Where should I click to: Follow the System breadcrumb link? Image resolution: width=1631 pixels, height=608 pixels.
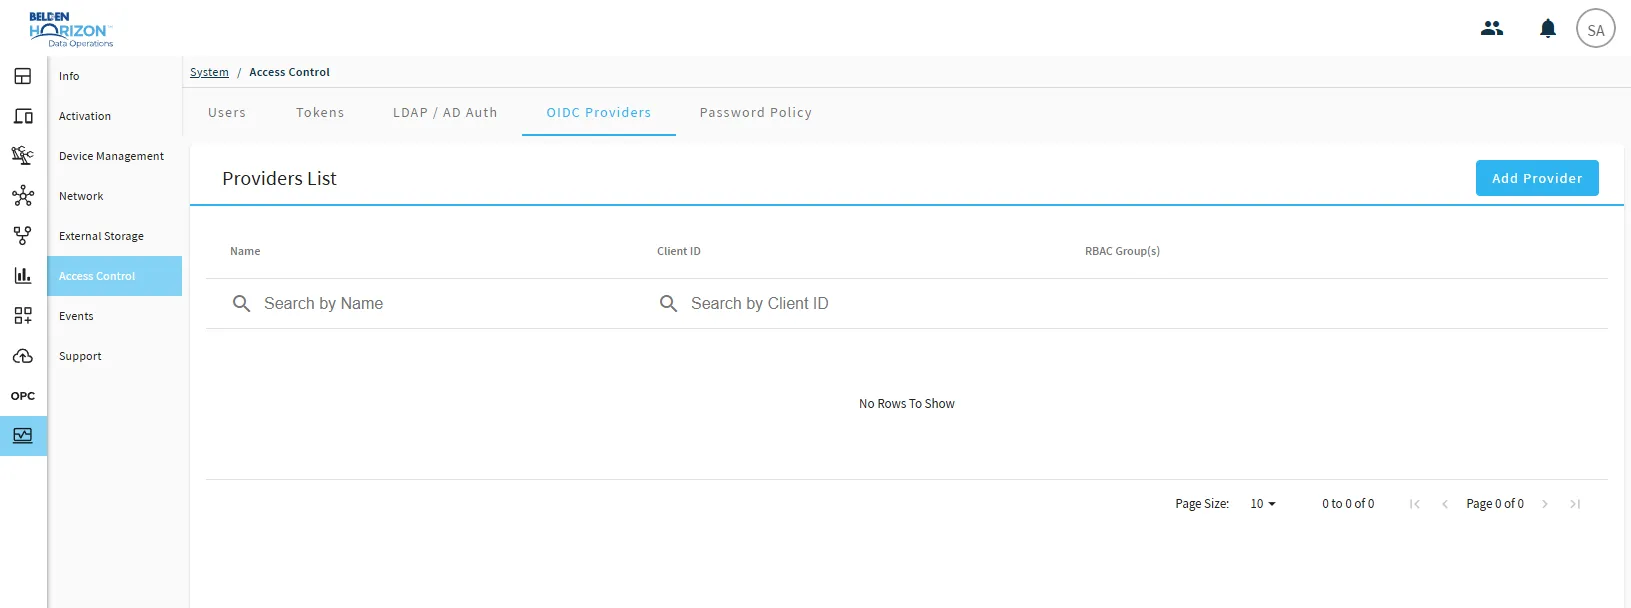[x=209, y=72]
